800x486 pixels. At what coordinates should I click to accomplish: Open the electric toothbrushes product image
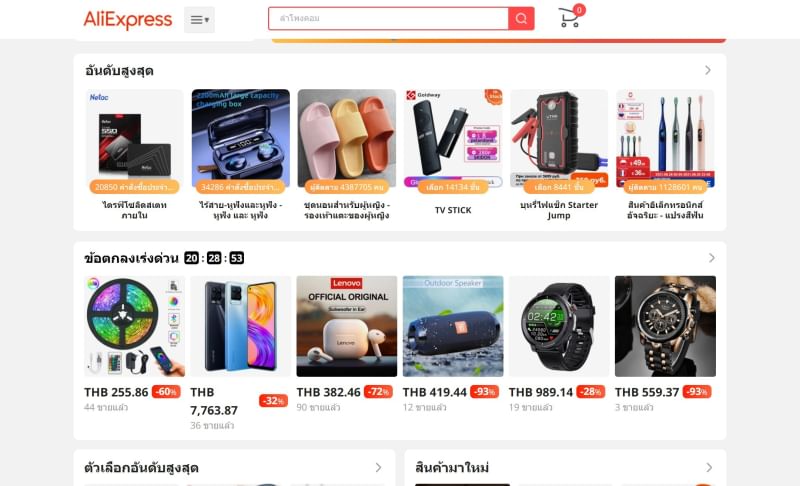point(665,139)
